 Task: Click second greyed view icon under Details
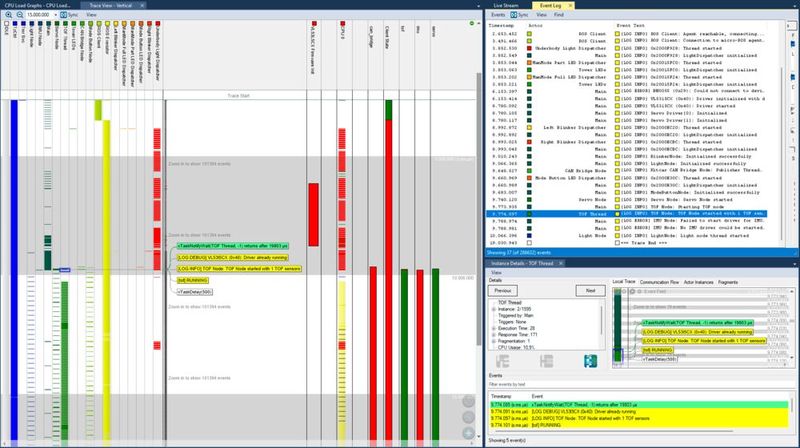pyautogui.click(x=546, y=361)
